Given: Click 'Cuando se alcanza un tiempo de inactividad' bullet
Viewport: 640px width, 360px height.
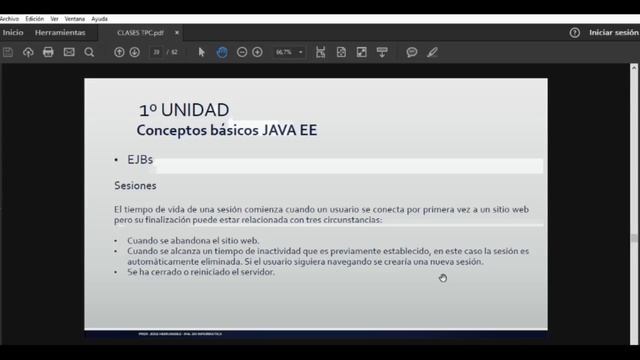Looking at the screenshot, I should coord(328,256).
